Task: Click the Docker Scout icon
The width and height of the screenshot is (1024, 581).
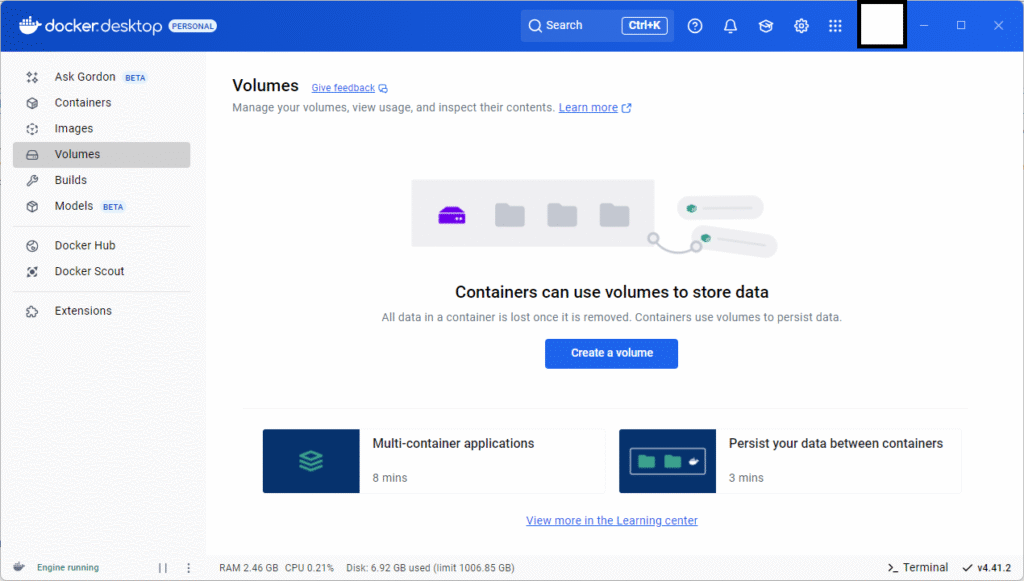Action: coord(32,272)
